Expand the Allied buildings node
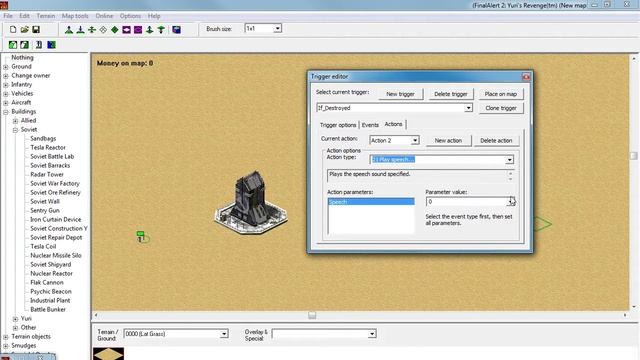 point(16,121)
